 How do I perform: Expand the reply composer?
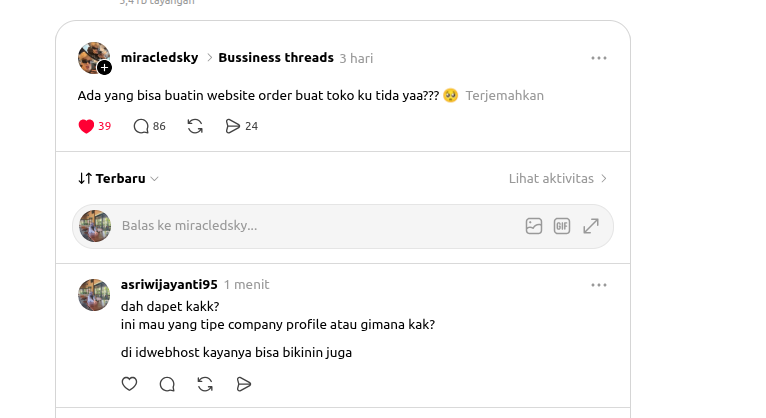tap(591, 226)
